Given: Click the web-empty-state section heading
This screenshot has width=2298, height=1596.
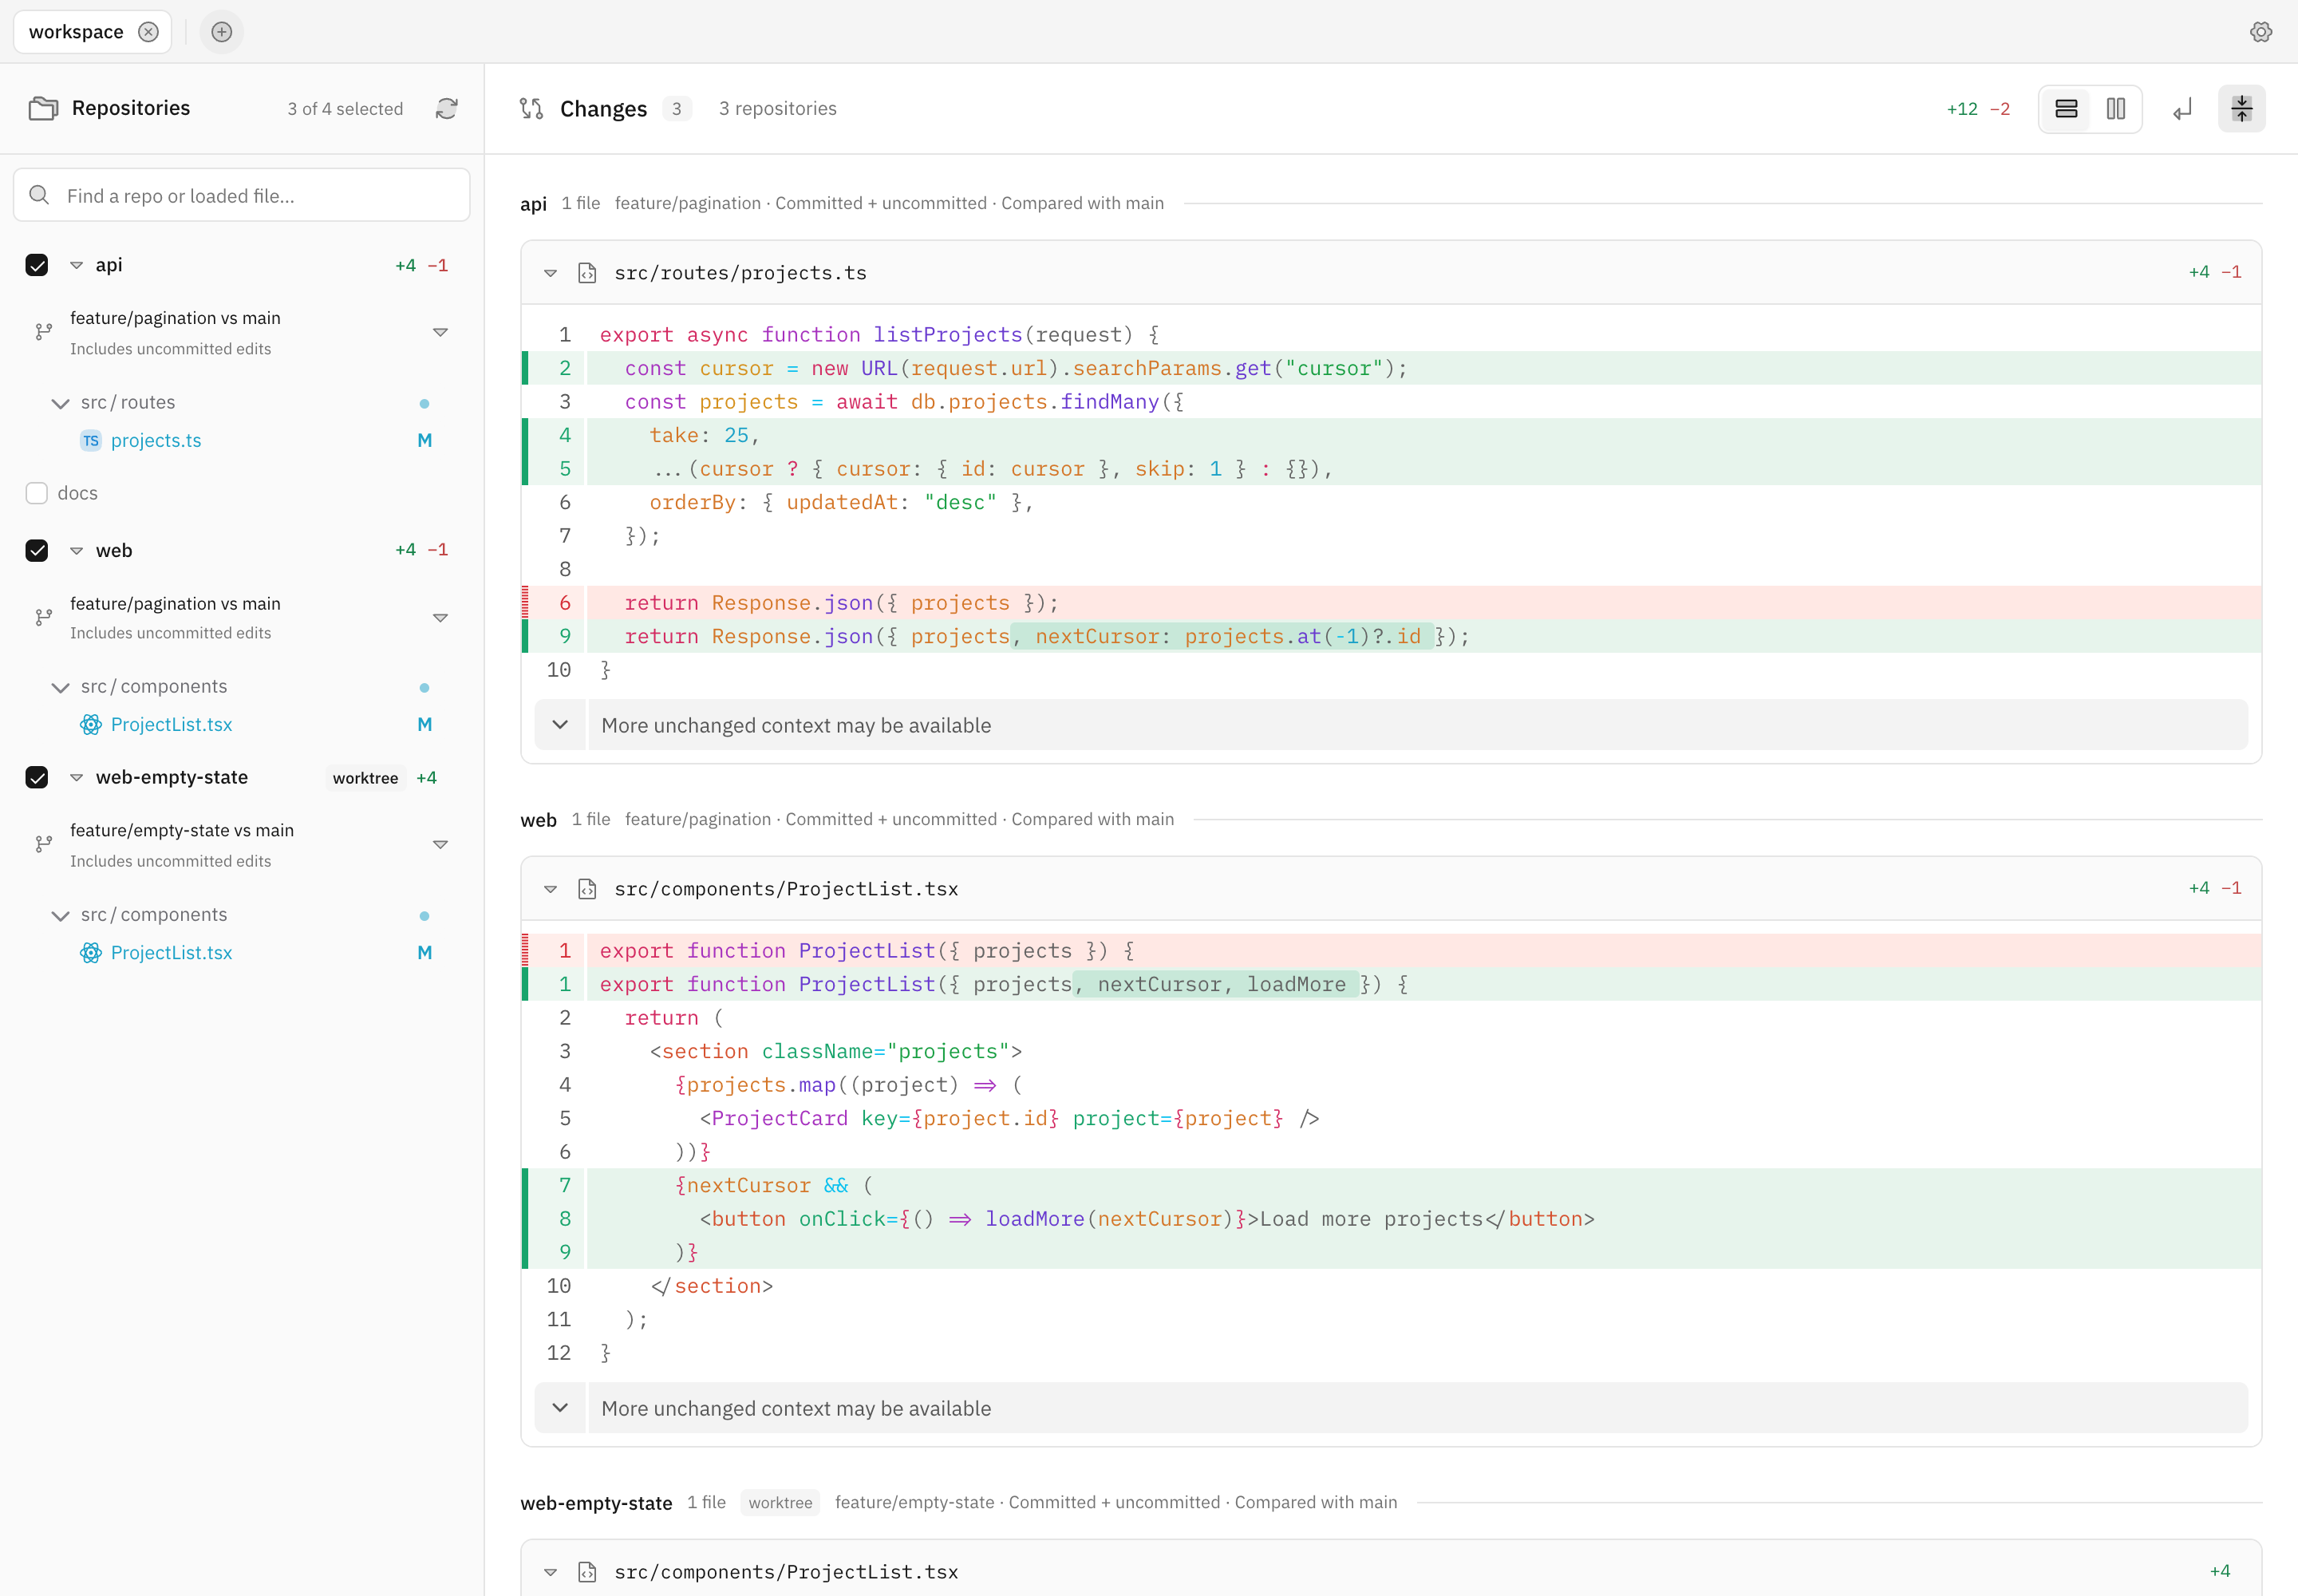Looking at the screenshot, I should click(x=596, y=1503).
